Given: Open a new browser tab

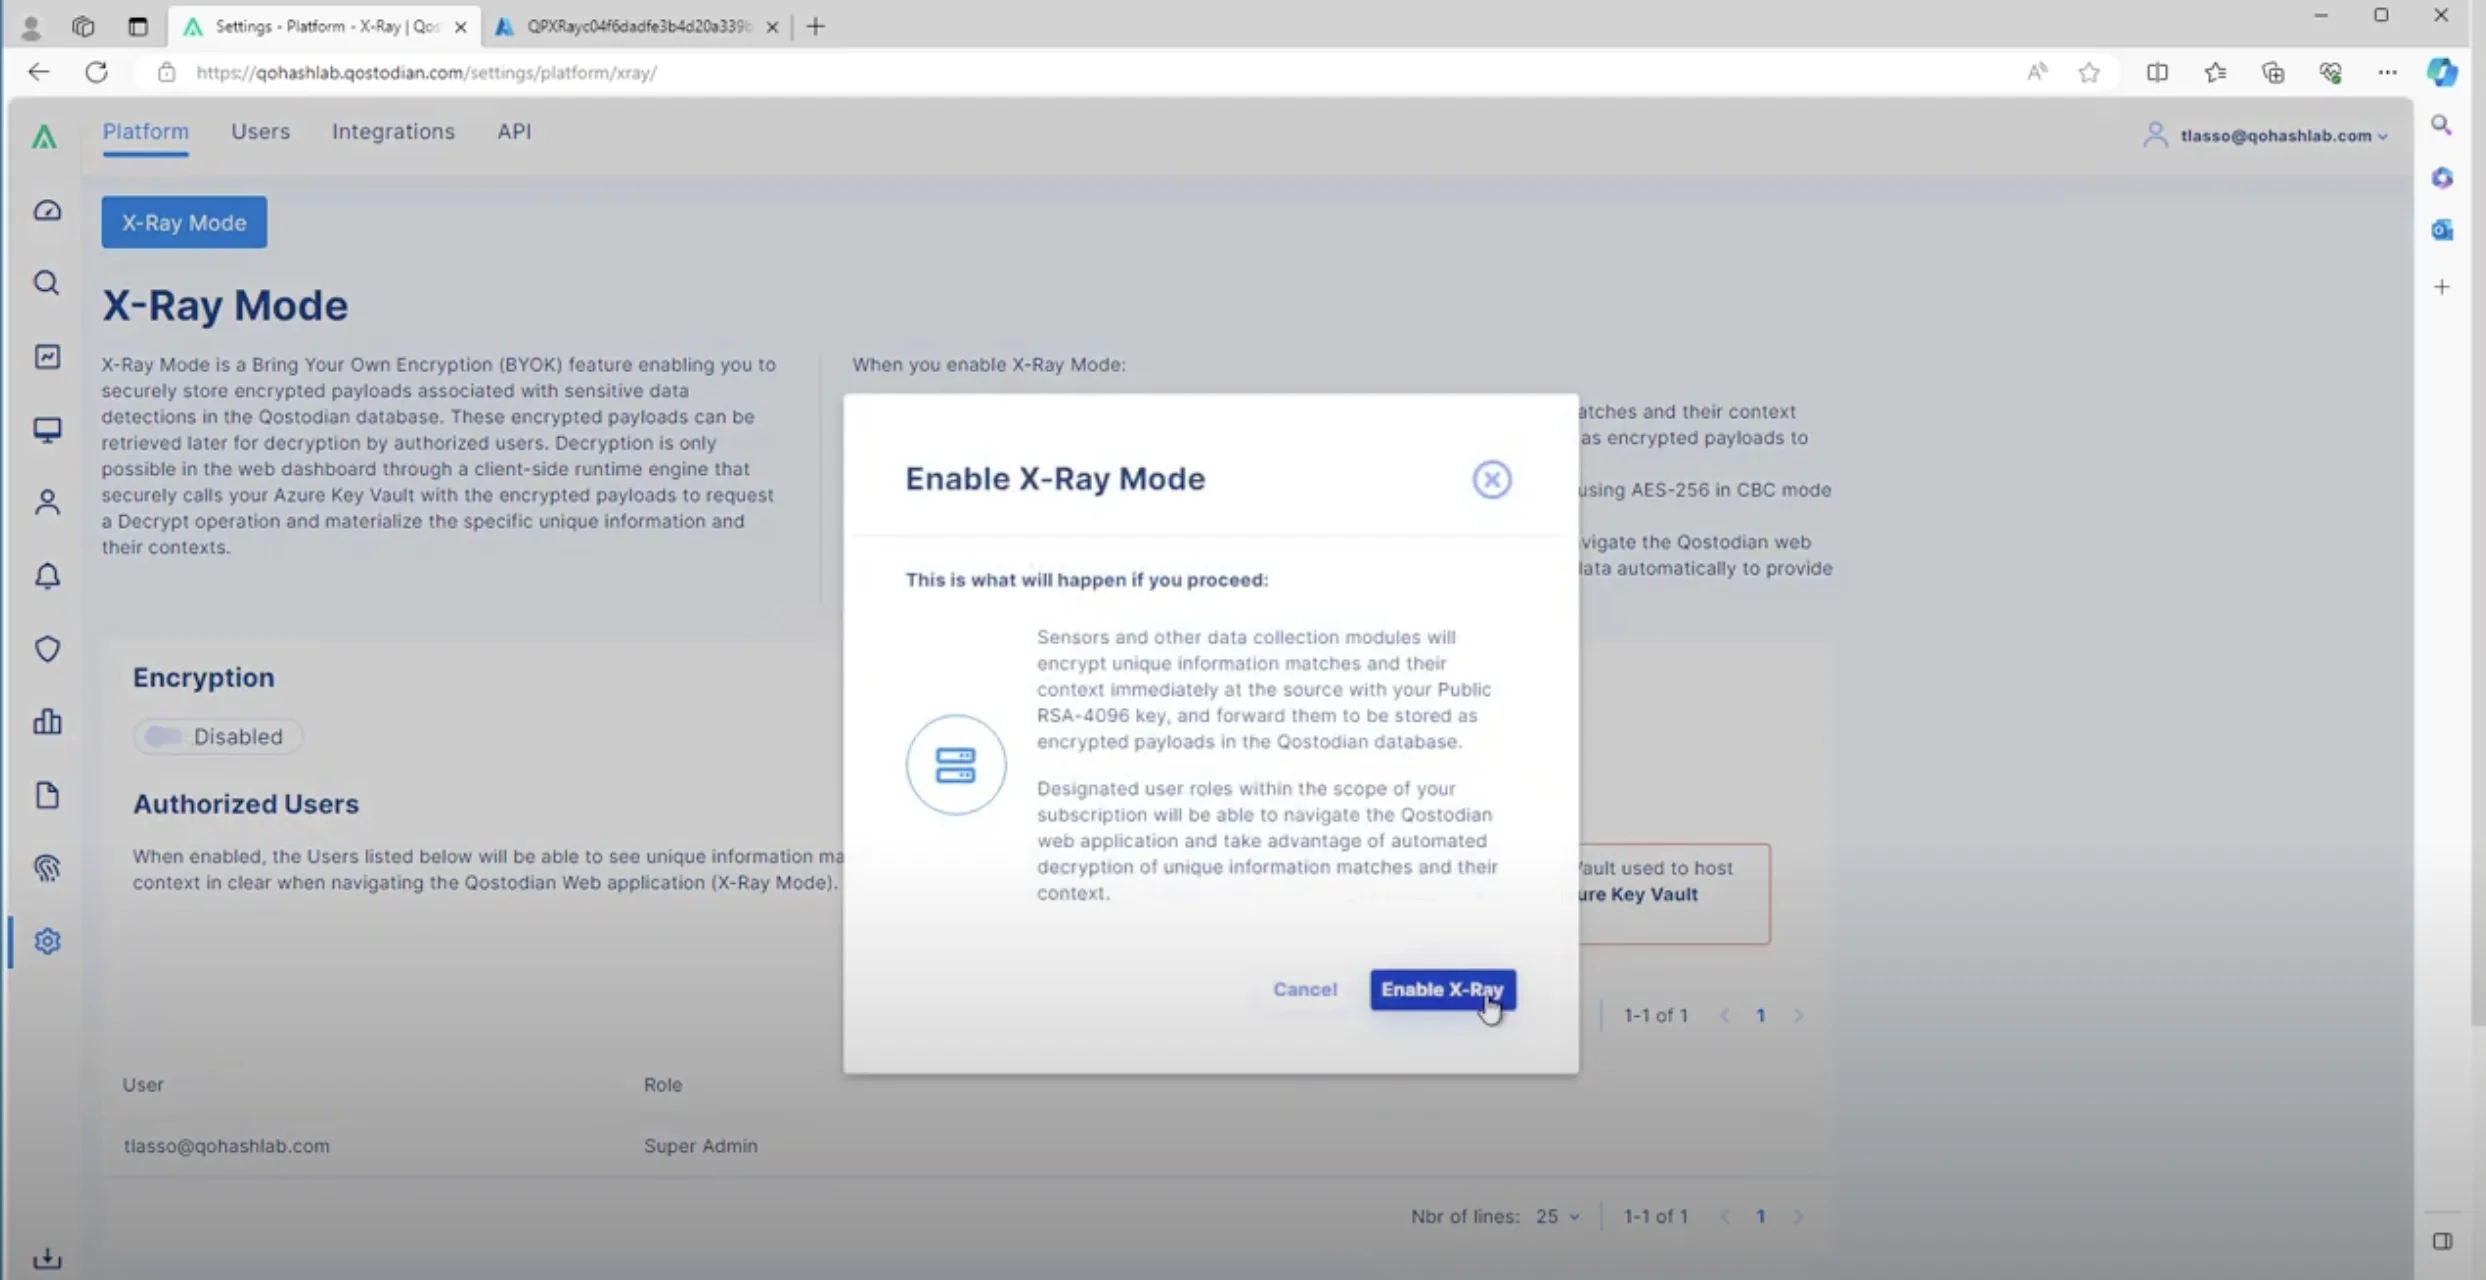Looking at the screenshot, I should [816, 27].
